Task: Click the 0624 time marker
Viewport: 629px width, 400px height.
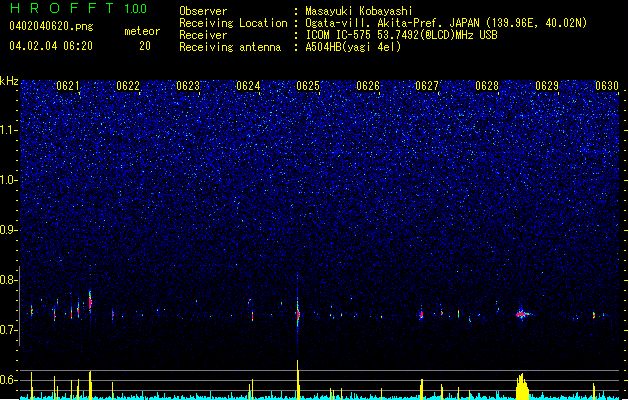Action: pyautogui.click(x=248, y=86)
